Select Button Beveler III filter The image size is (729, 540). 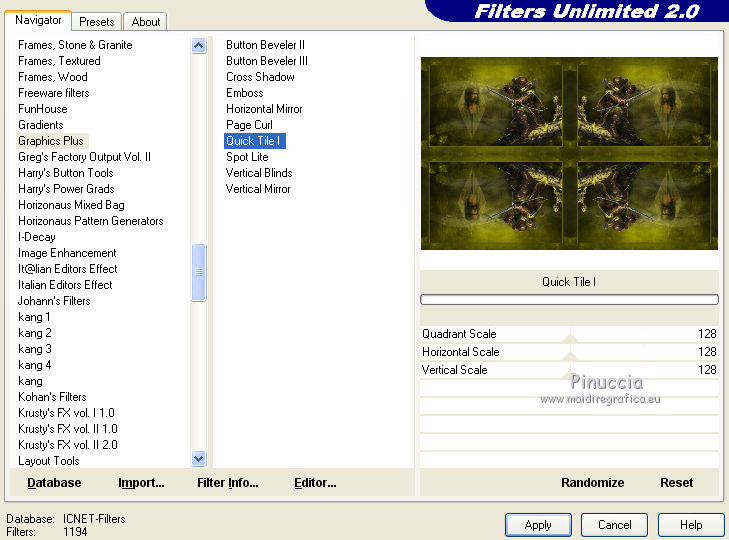267,61
